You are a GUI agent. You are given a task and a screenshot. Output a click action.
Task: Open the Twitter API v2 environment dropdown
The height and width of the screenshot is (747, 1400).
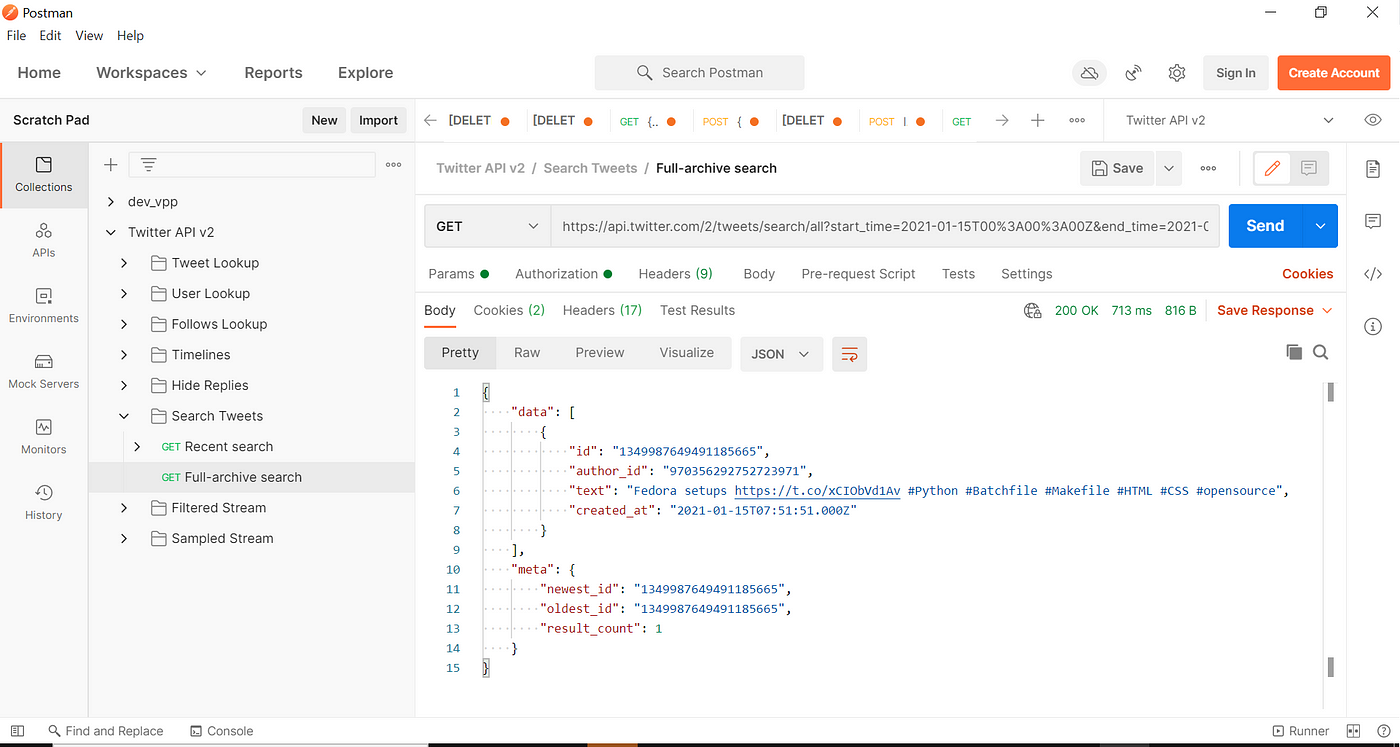pyautogui.click(x=1228, y=120)
